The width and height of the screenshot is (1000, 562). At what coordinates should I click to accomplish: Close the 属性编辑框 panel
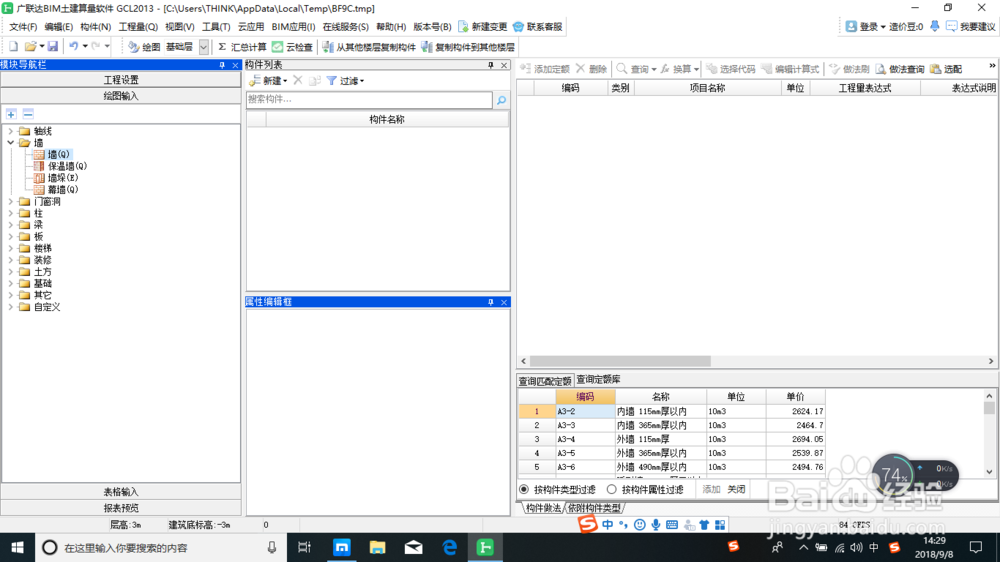coord(504,302)
